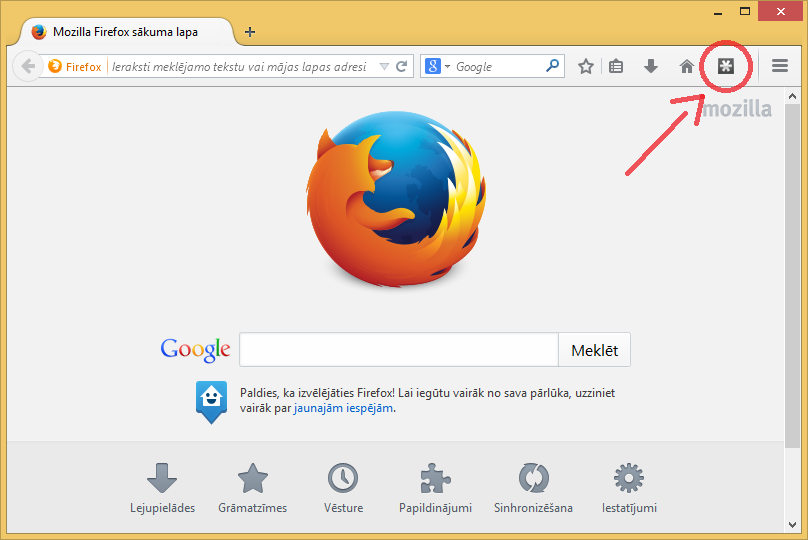Click the address bar text field
Screen dimensions: 808x540
(x=241, y=66)
